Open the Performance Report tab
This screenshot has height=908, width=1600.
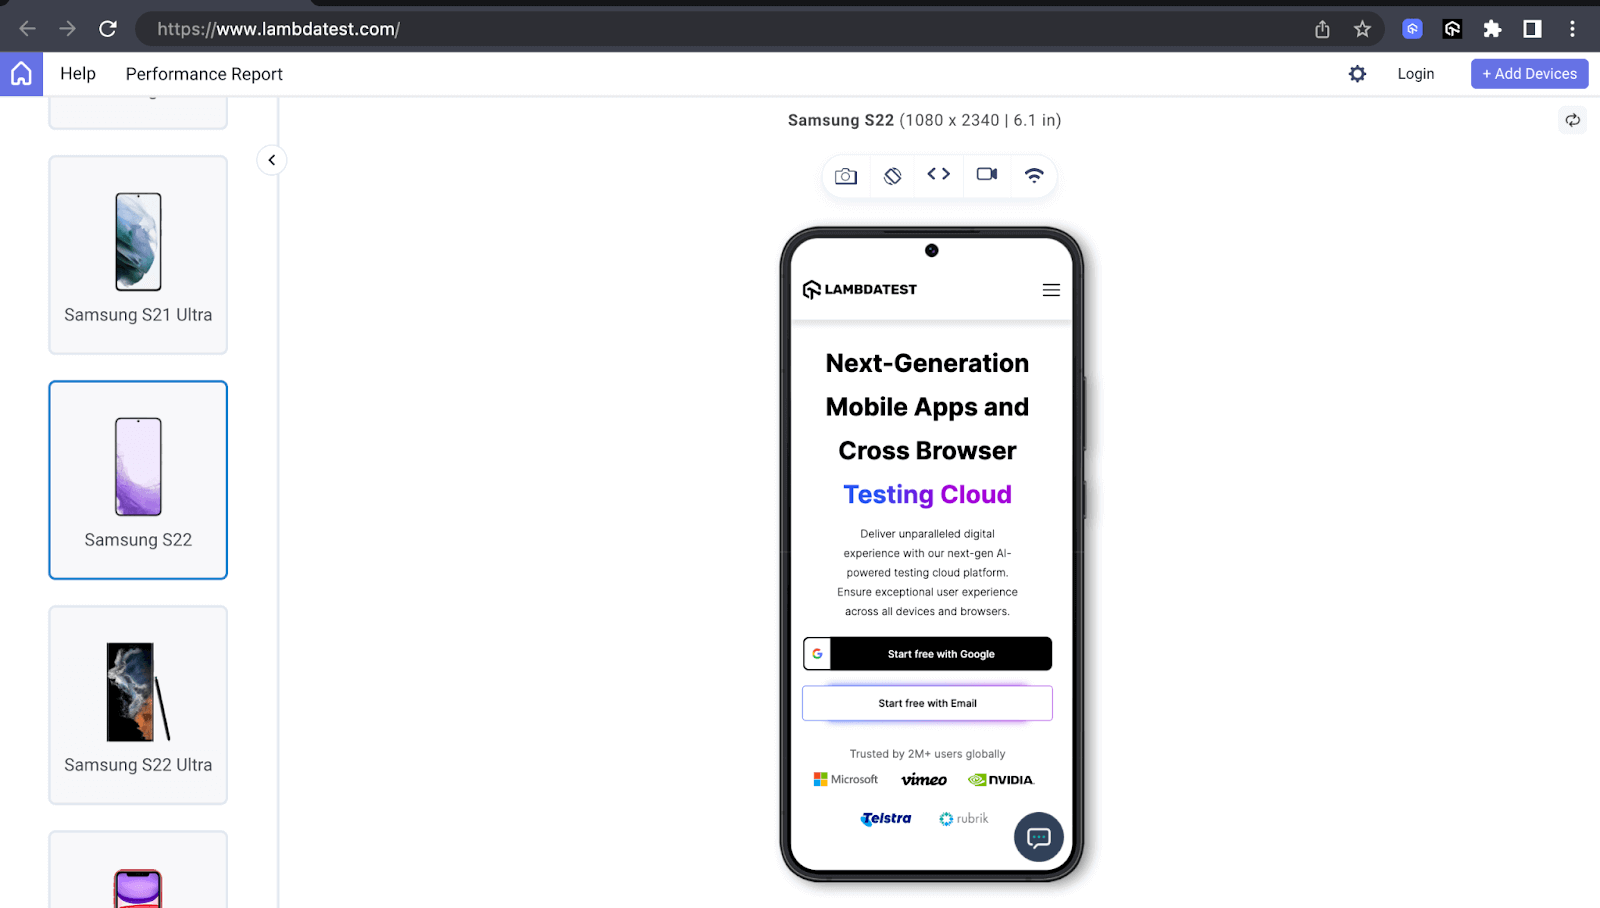tap(204, 74)
